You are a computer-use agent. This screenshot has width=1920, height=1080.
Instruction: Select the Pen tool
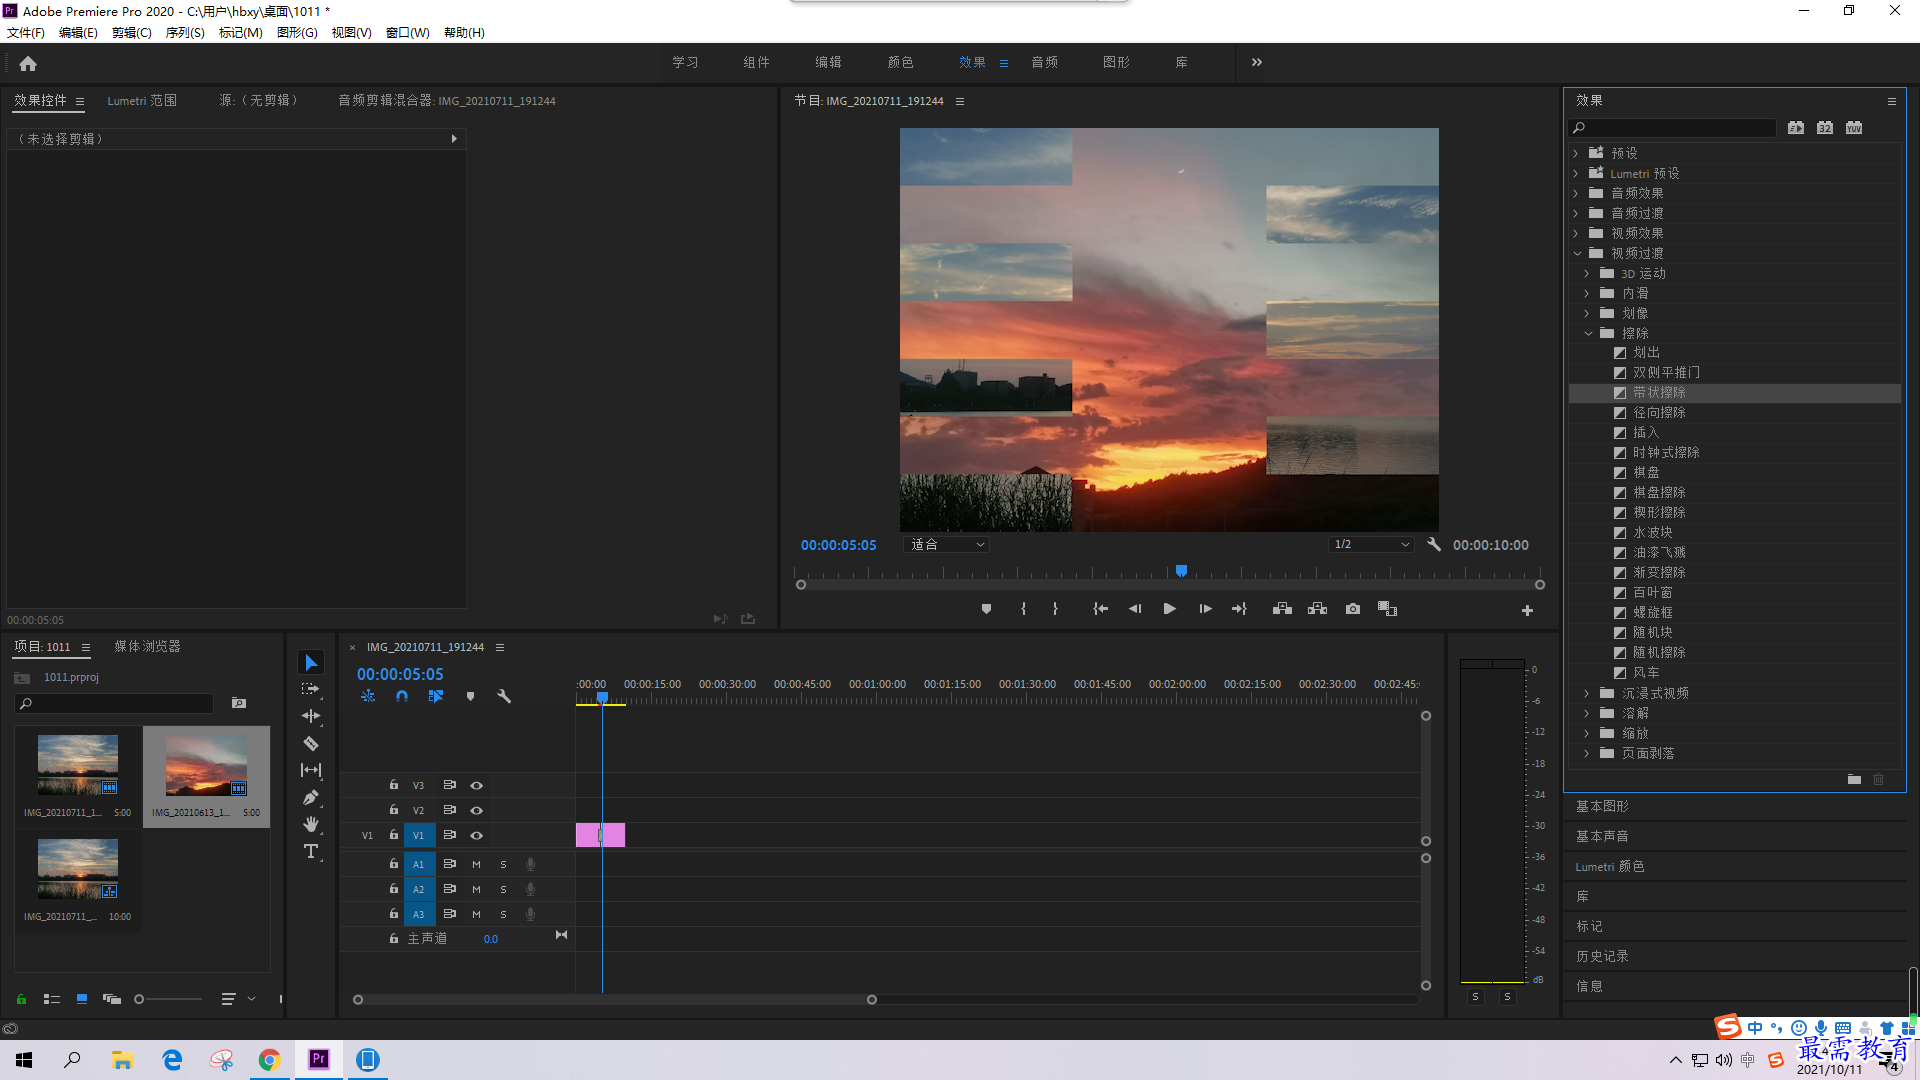point(311,798)
